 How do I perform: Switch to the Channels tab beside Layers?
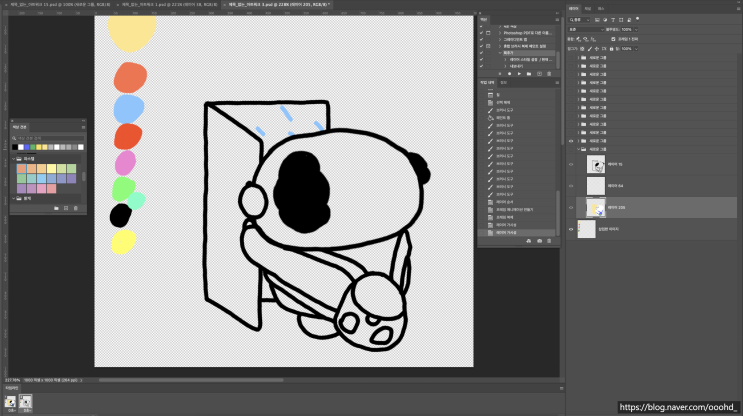pos(588,9)
